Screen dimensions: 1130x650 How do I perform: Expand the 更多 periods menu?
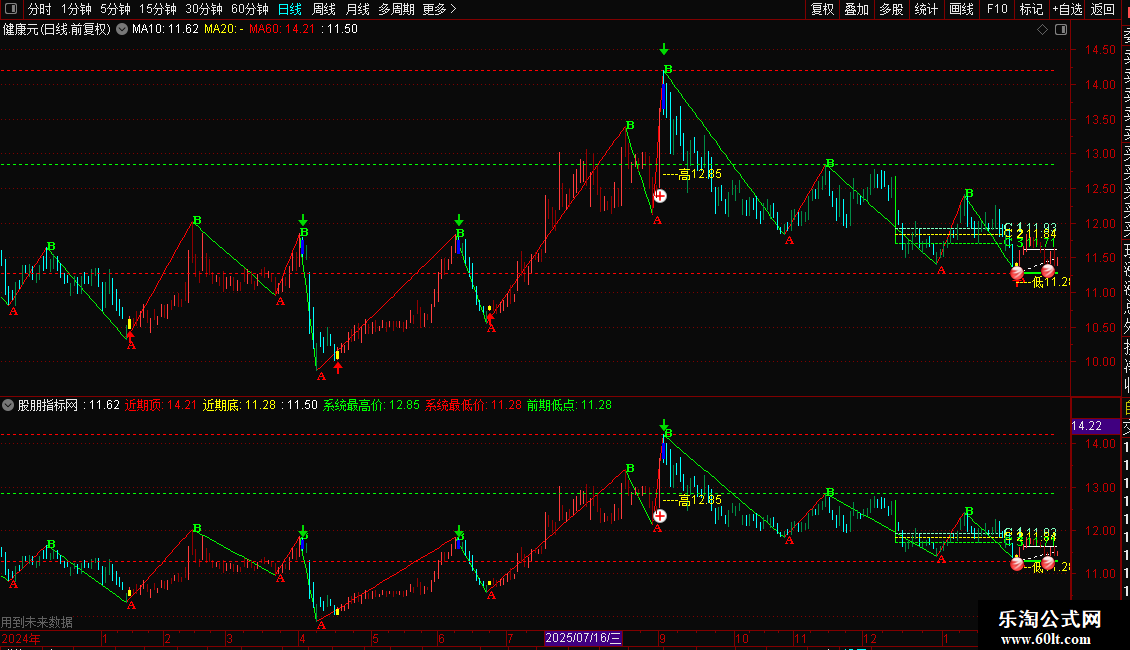(x=440, y=9)
